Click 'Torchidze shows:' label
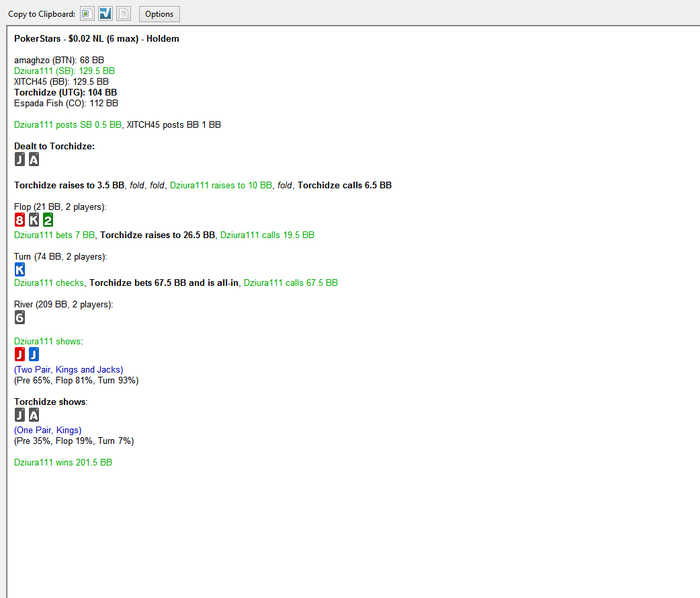 coord(50,402)
